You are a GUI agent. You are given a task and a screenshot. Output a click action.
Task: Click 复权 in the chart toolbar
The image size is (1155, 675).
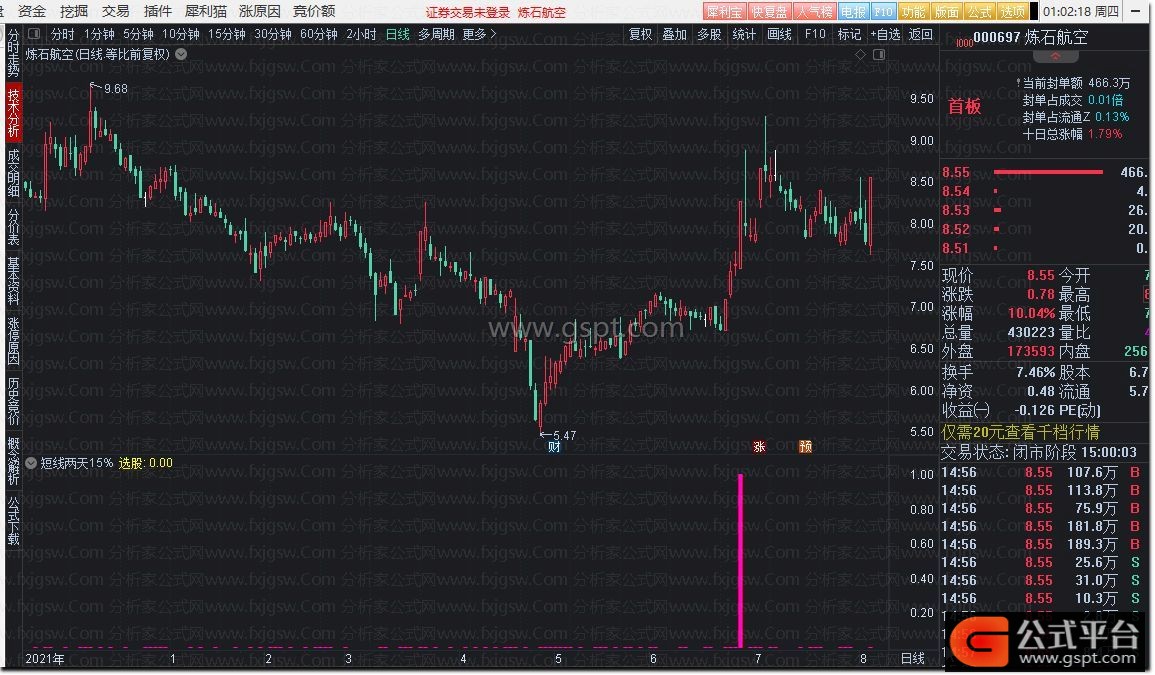point(640,34)
